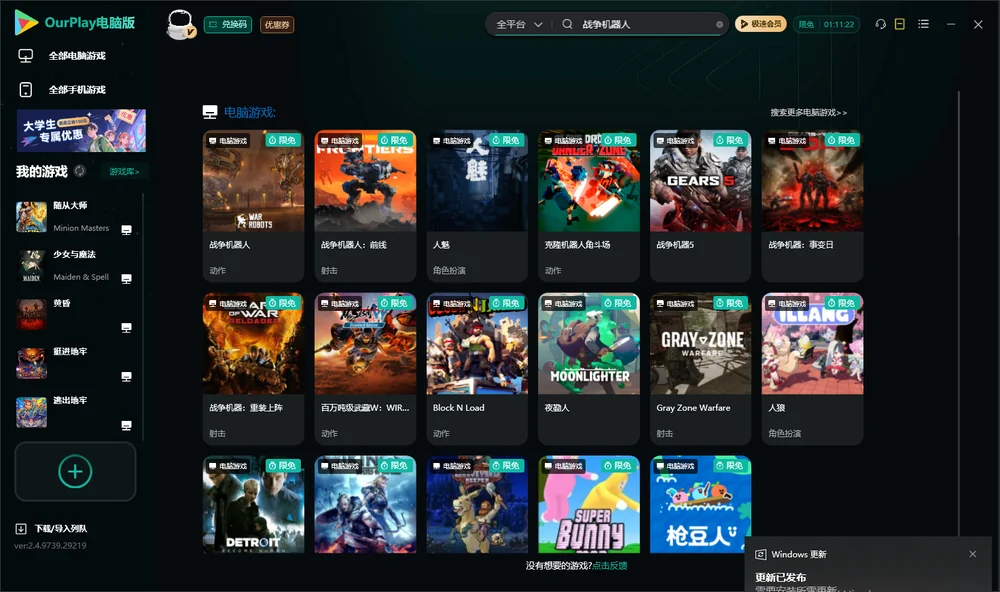Viewport: 1000px width, 592px height.
Task: Open the Gray Zone Warfare game card
Action: pyautogui.click(x=700, y=368)
